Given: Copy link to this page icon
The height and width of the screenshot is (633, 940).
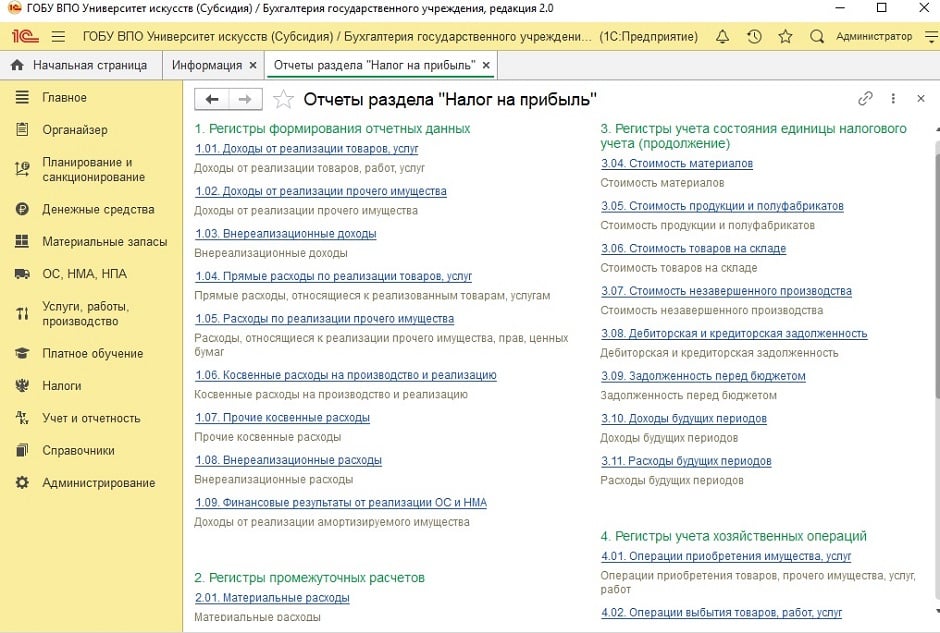Looking at the screenshot, I should [866, 99].
